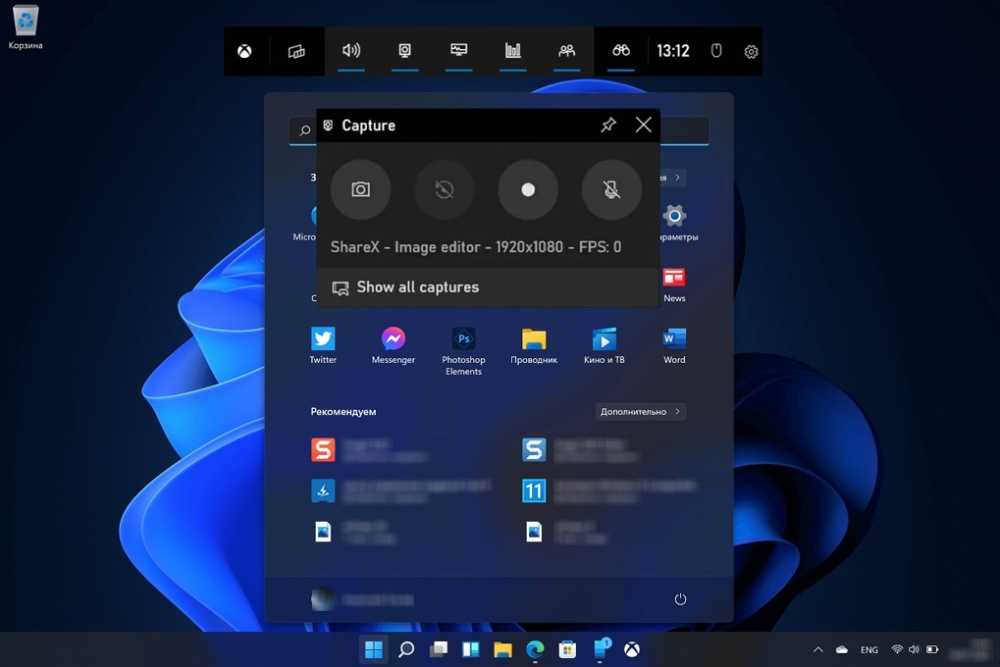
Task: Open Кино и ТВ app
Action: [x=604, y=346]
